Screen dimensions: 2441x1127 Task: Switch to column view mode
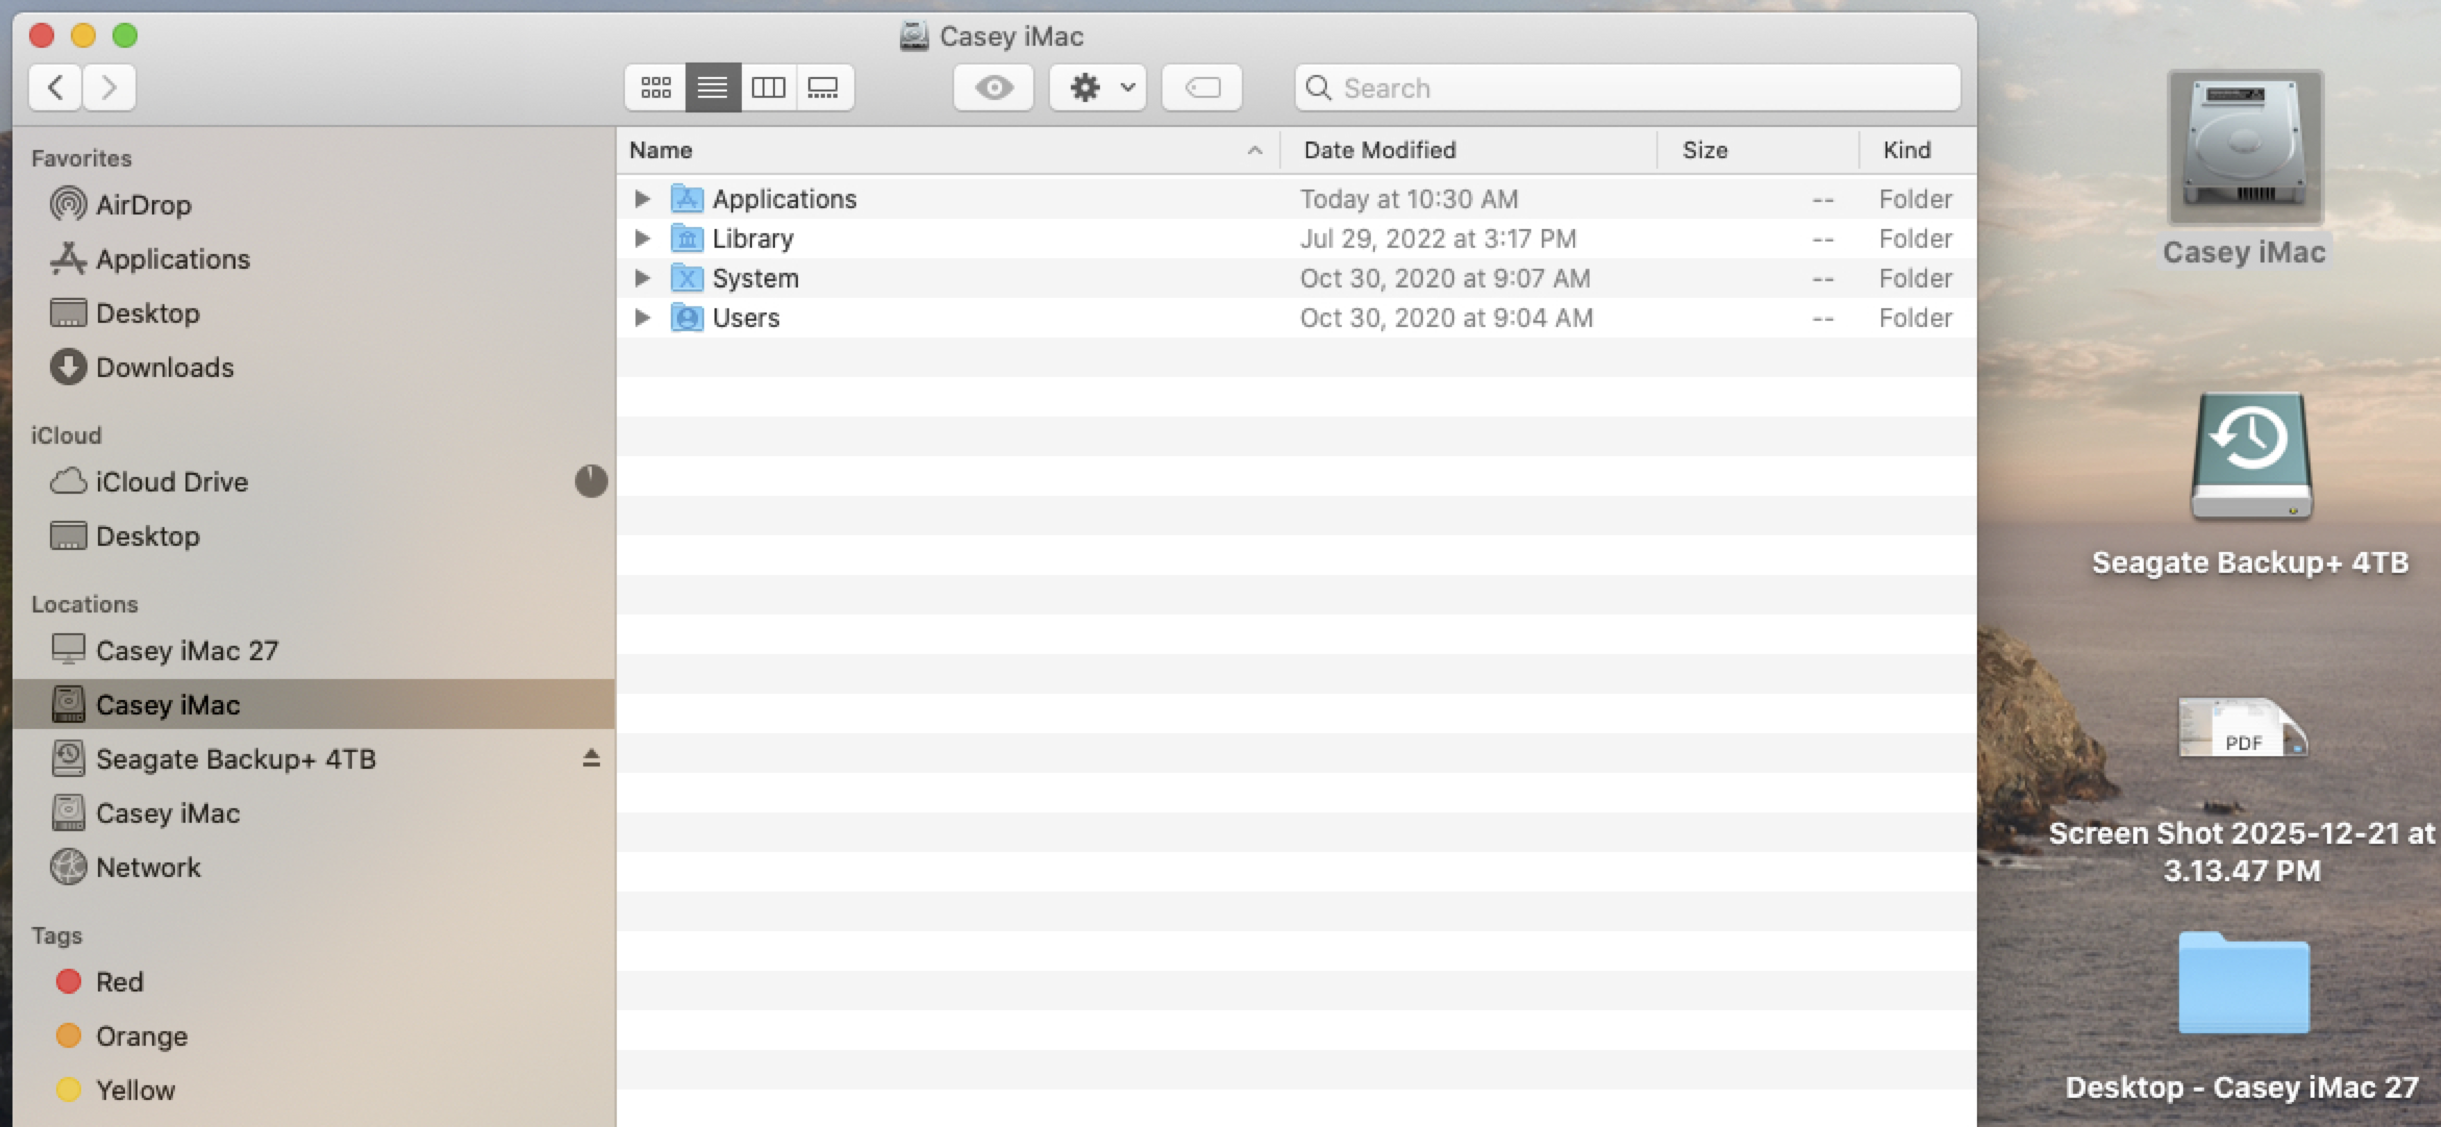point(768,88)
